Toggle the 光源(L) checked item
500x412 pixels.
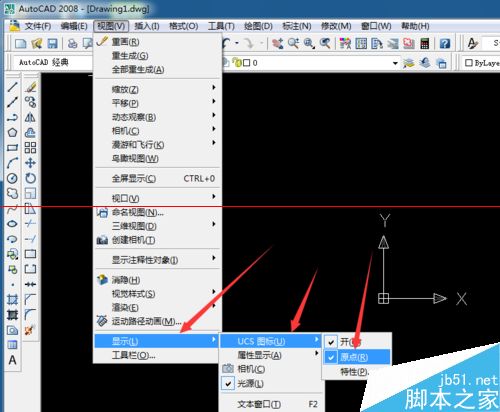(x=271, y=384)
